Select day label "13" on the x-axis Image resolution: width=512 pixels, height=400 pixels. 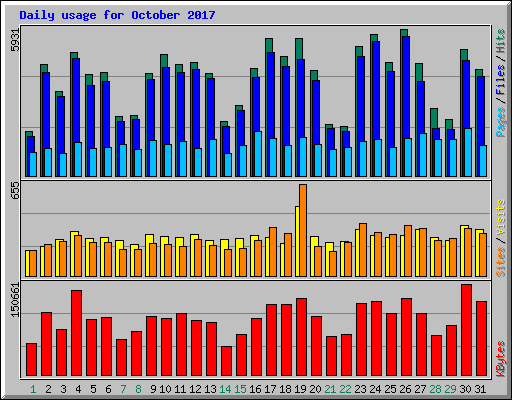pyautogui.click(x=210, y=389)
